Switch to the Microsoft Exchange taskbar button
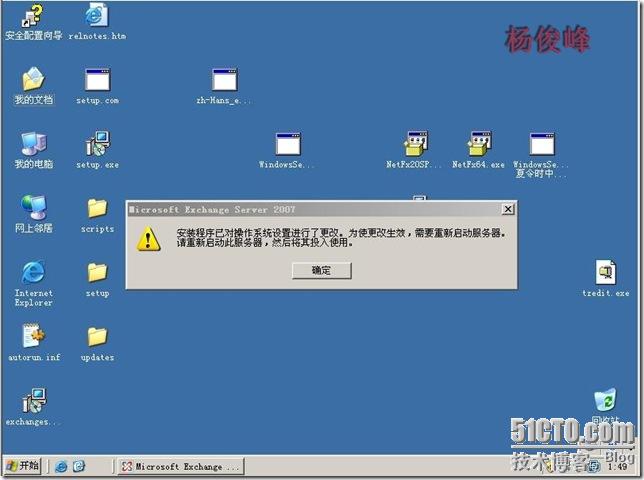Image resolution: width=644 pixels, height=480 pixels. 181,466
